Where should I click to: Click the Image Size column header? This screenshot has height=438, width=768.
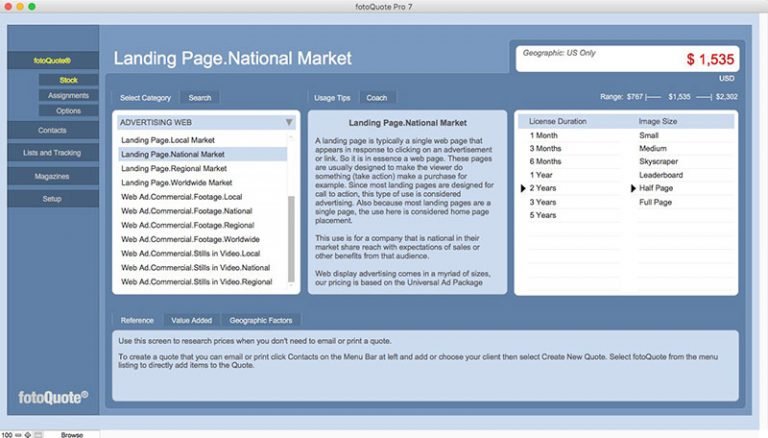point(658,122)
